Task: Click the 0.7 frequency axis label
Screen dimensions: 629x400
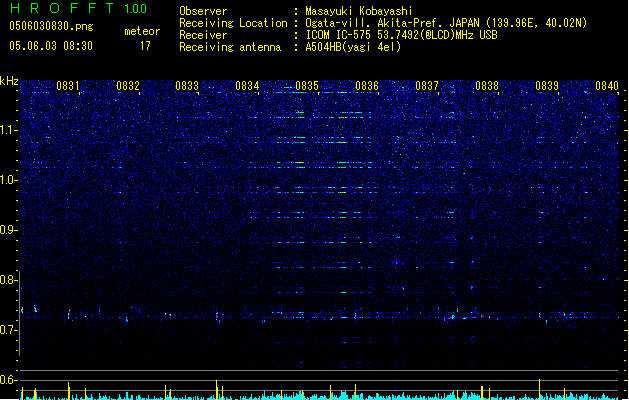Action: point(8,330)
